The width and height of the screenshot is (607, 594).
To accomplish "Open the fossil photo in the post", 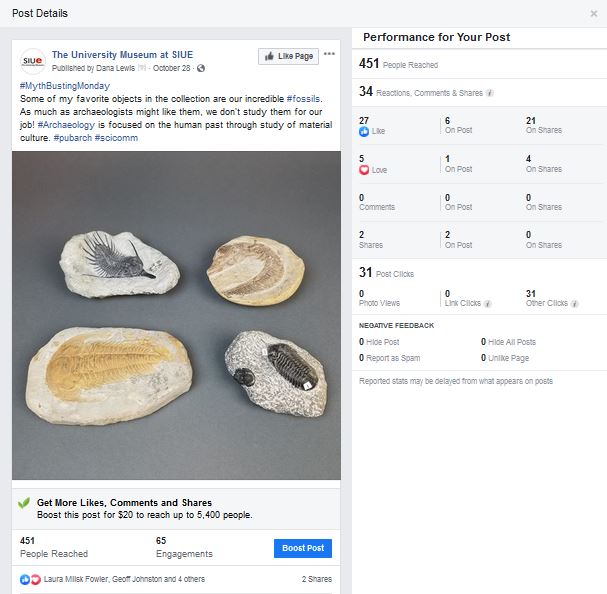I will (x=176, y=315).
